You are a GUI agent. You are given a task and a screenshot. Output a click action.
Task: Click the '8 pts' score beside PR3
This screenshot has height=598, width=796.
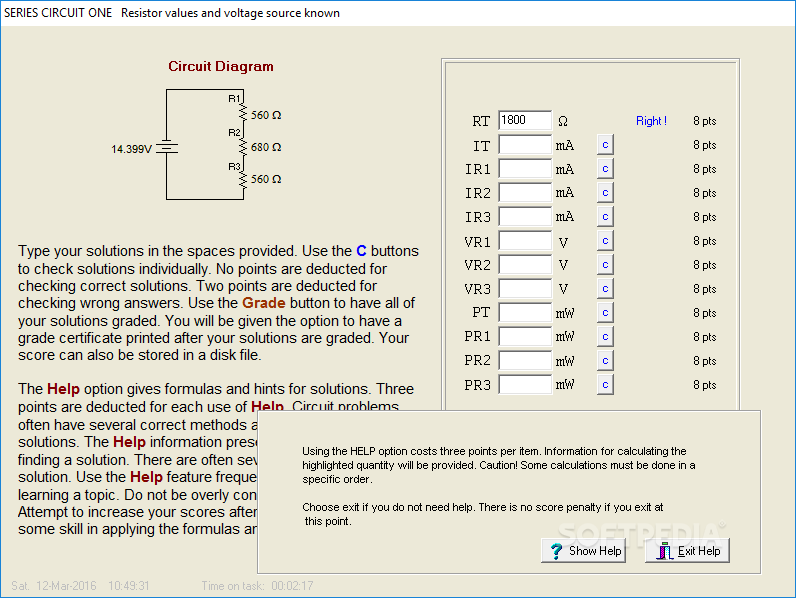[x=705, y=385]
